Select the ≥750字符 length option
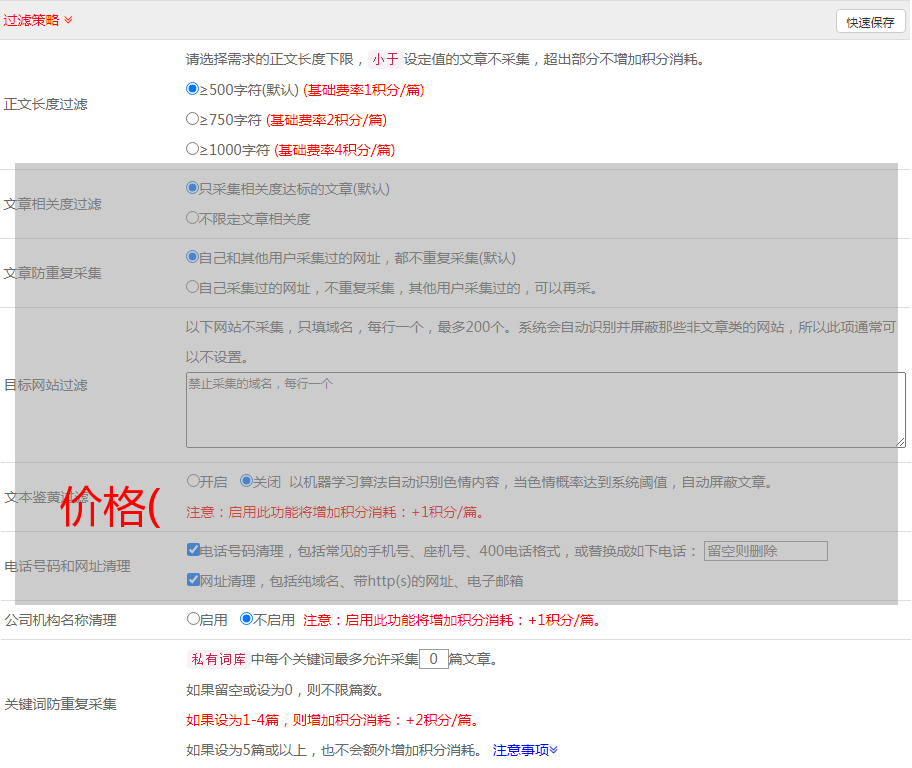The height and width of the screenshot is (768, 912). point(193,119)
